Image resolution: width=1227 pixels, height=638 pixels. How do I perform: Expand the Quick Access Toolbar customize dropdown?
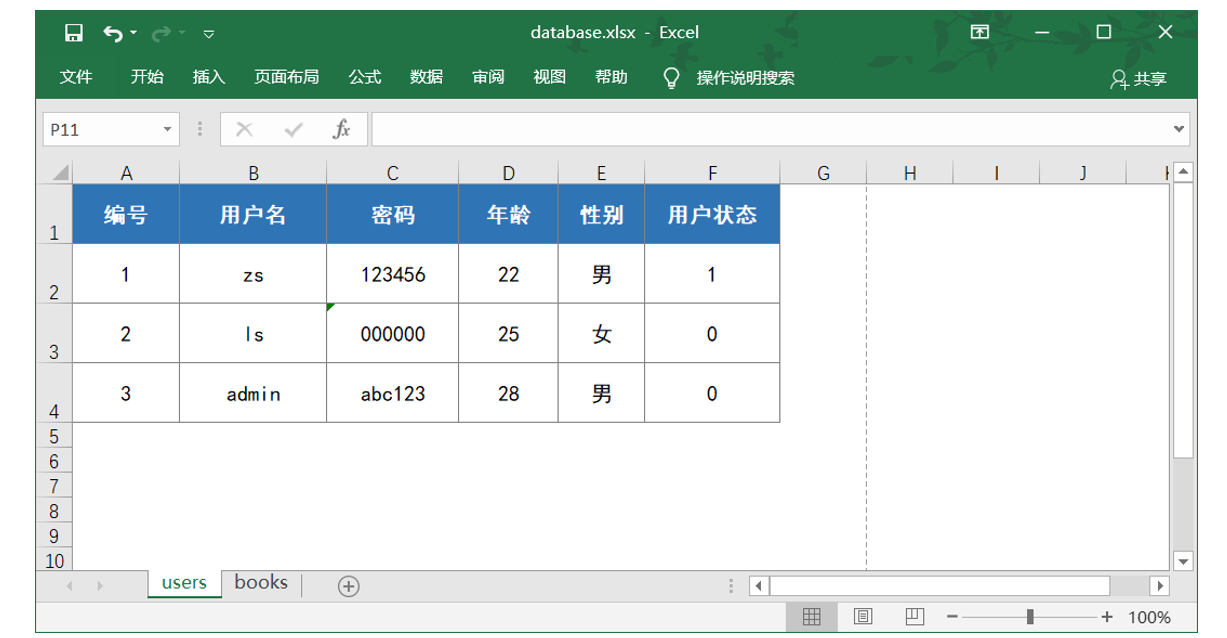(x=207, y=32)
